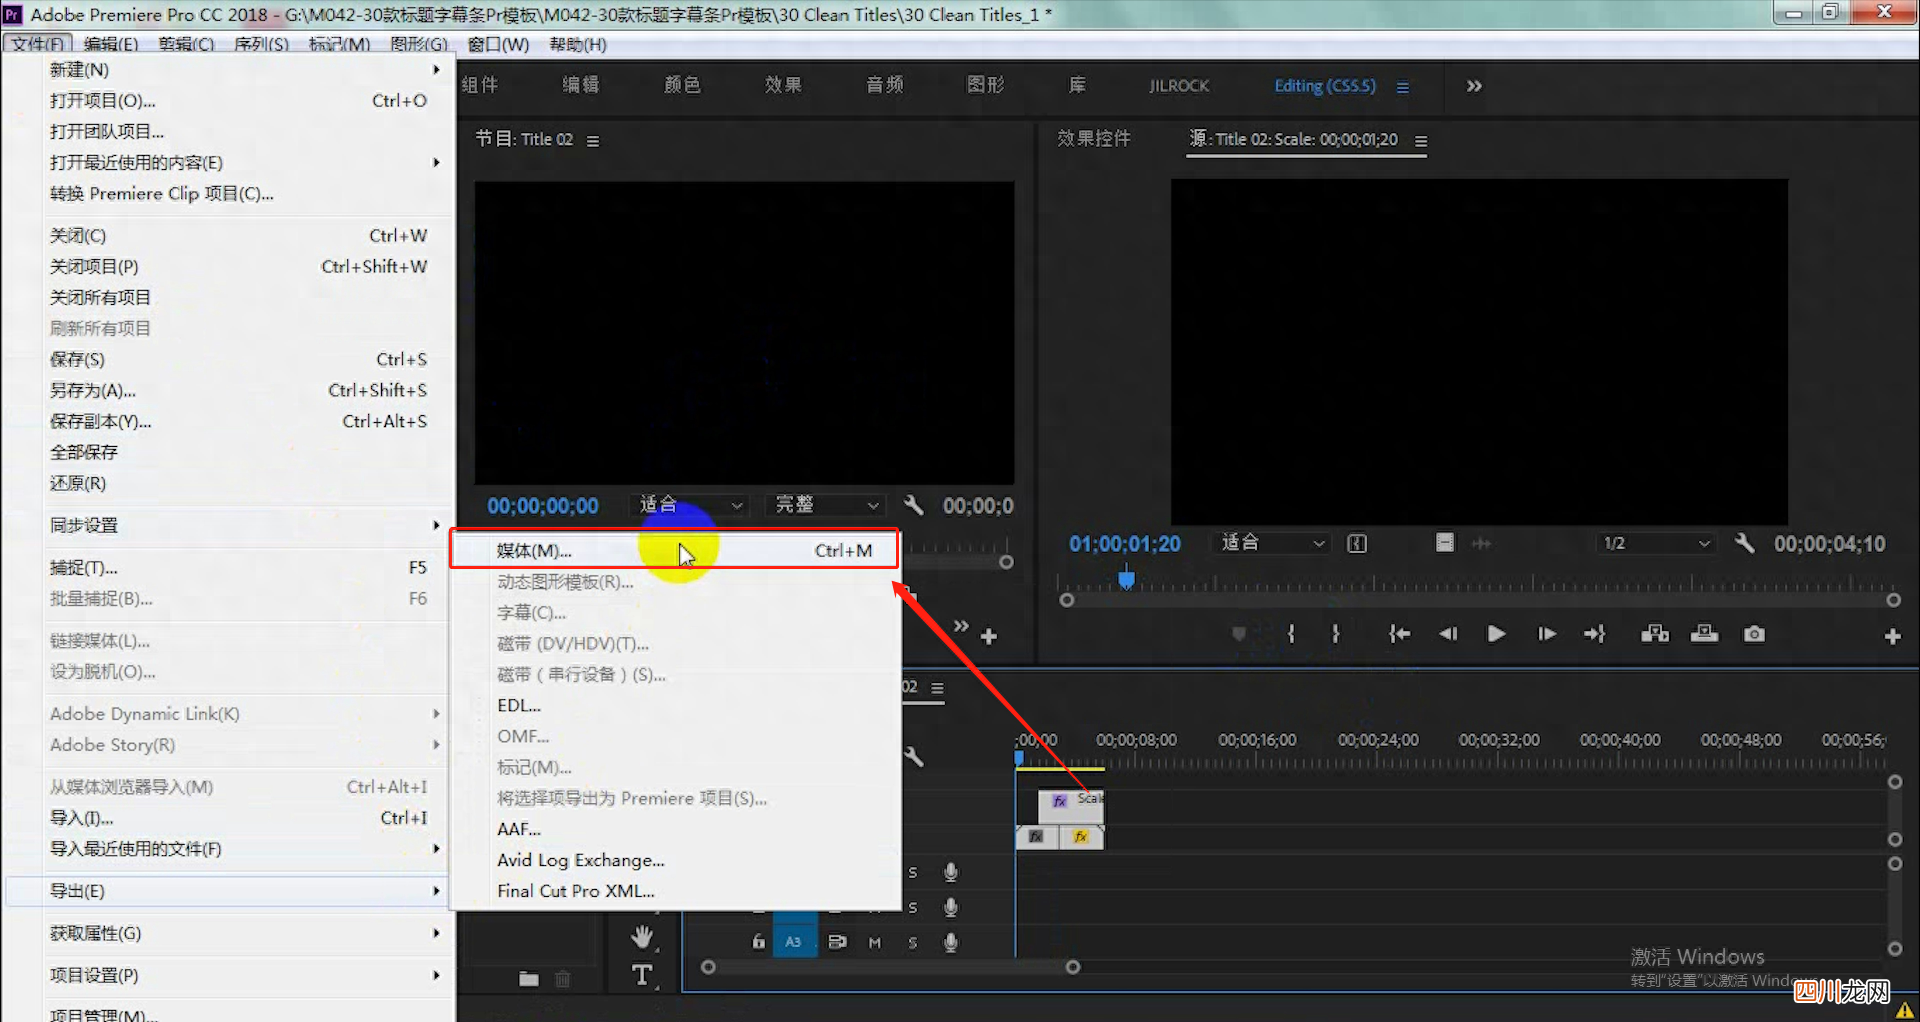Click Play in the Source monitor
The image size is (1920, 1022).
pyautogui.click(x=1496, y=634)
